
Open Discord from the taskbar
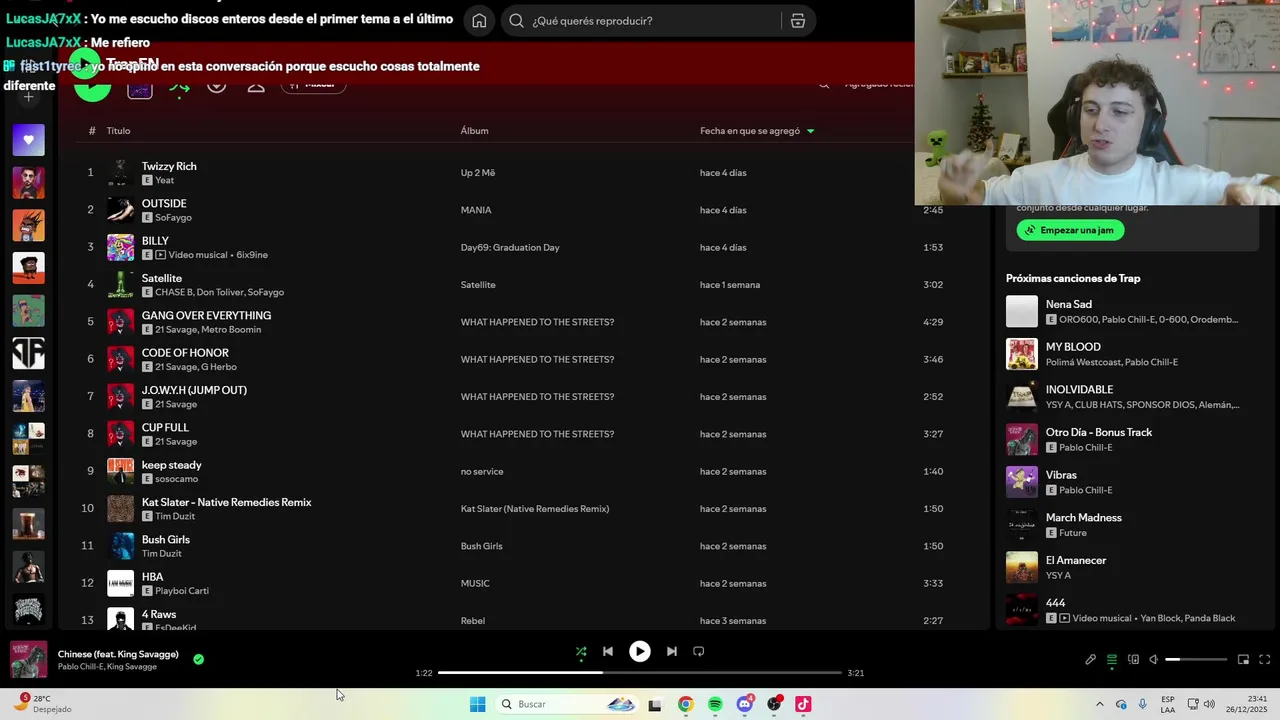(744, 704)
